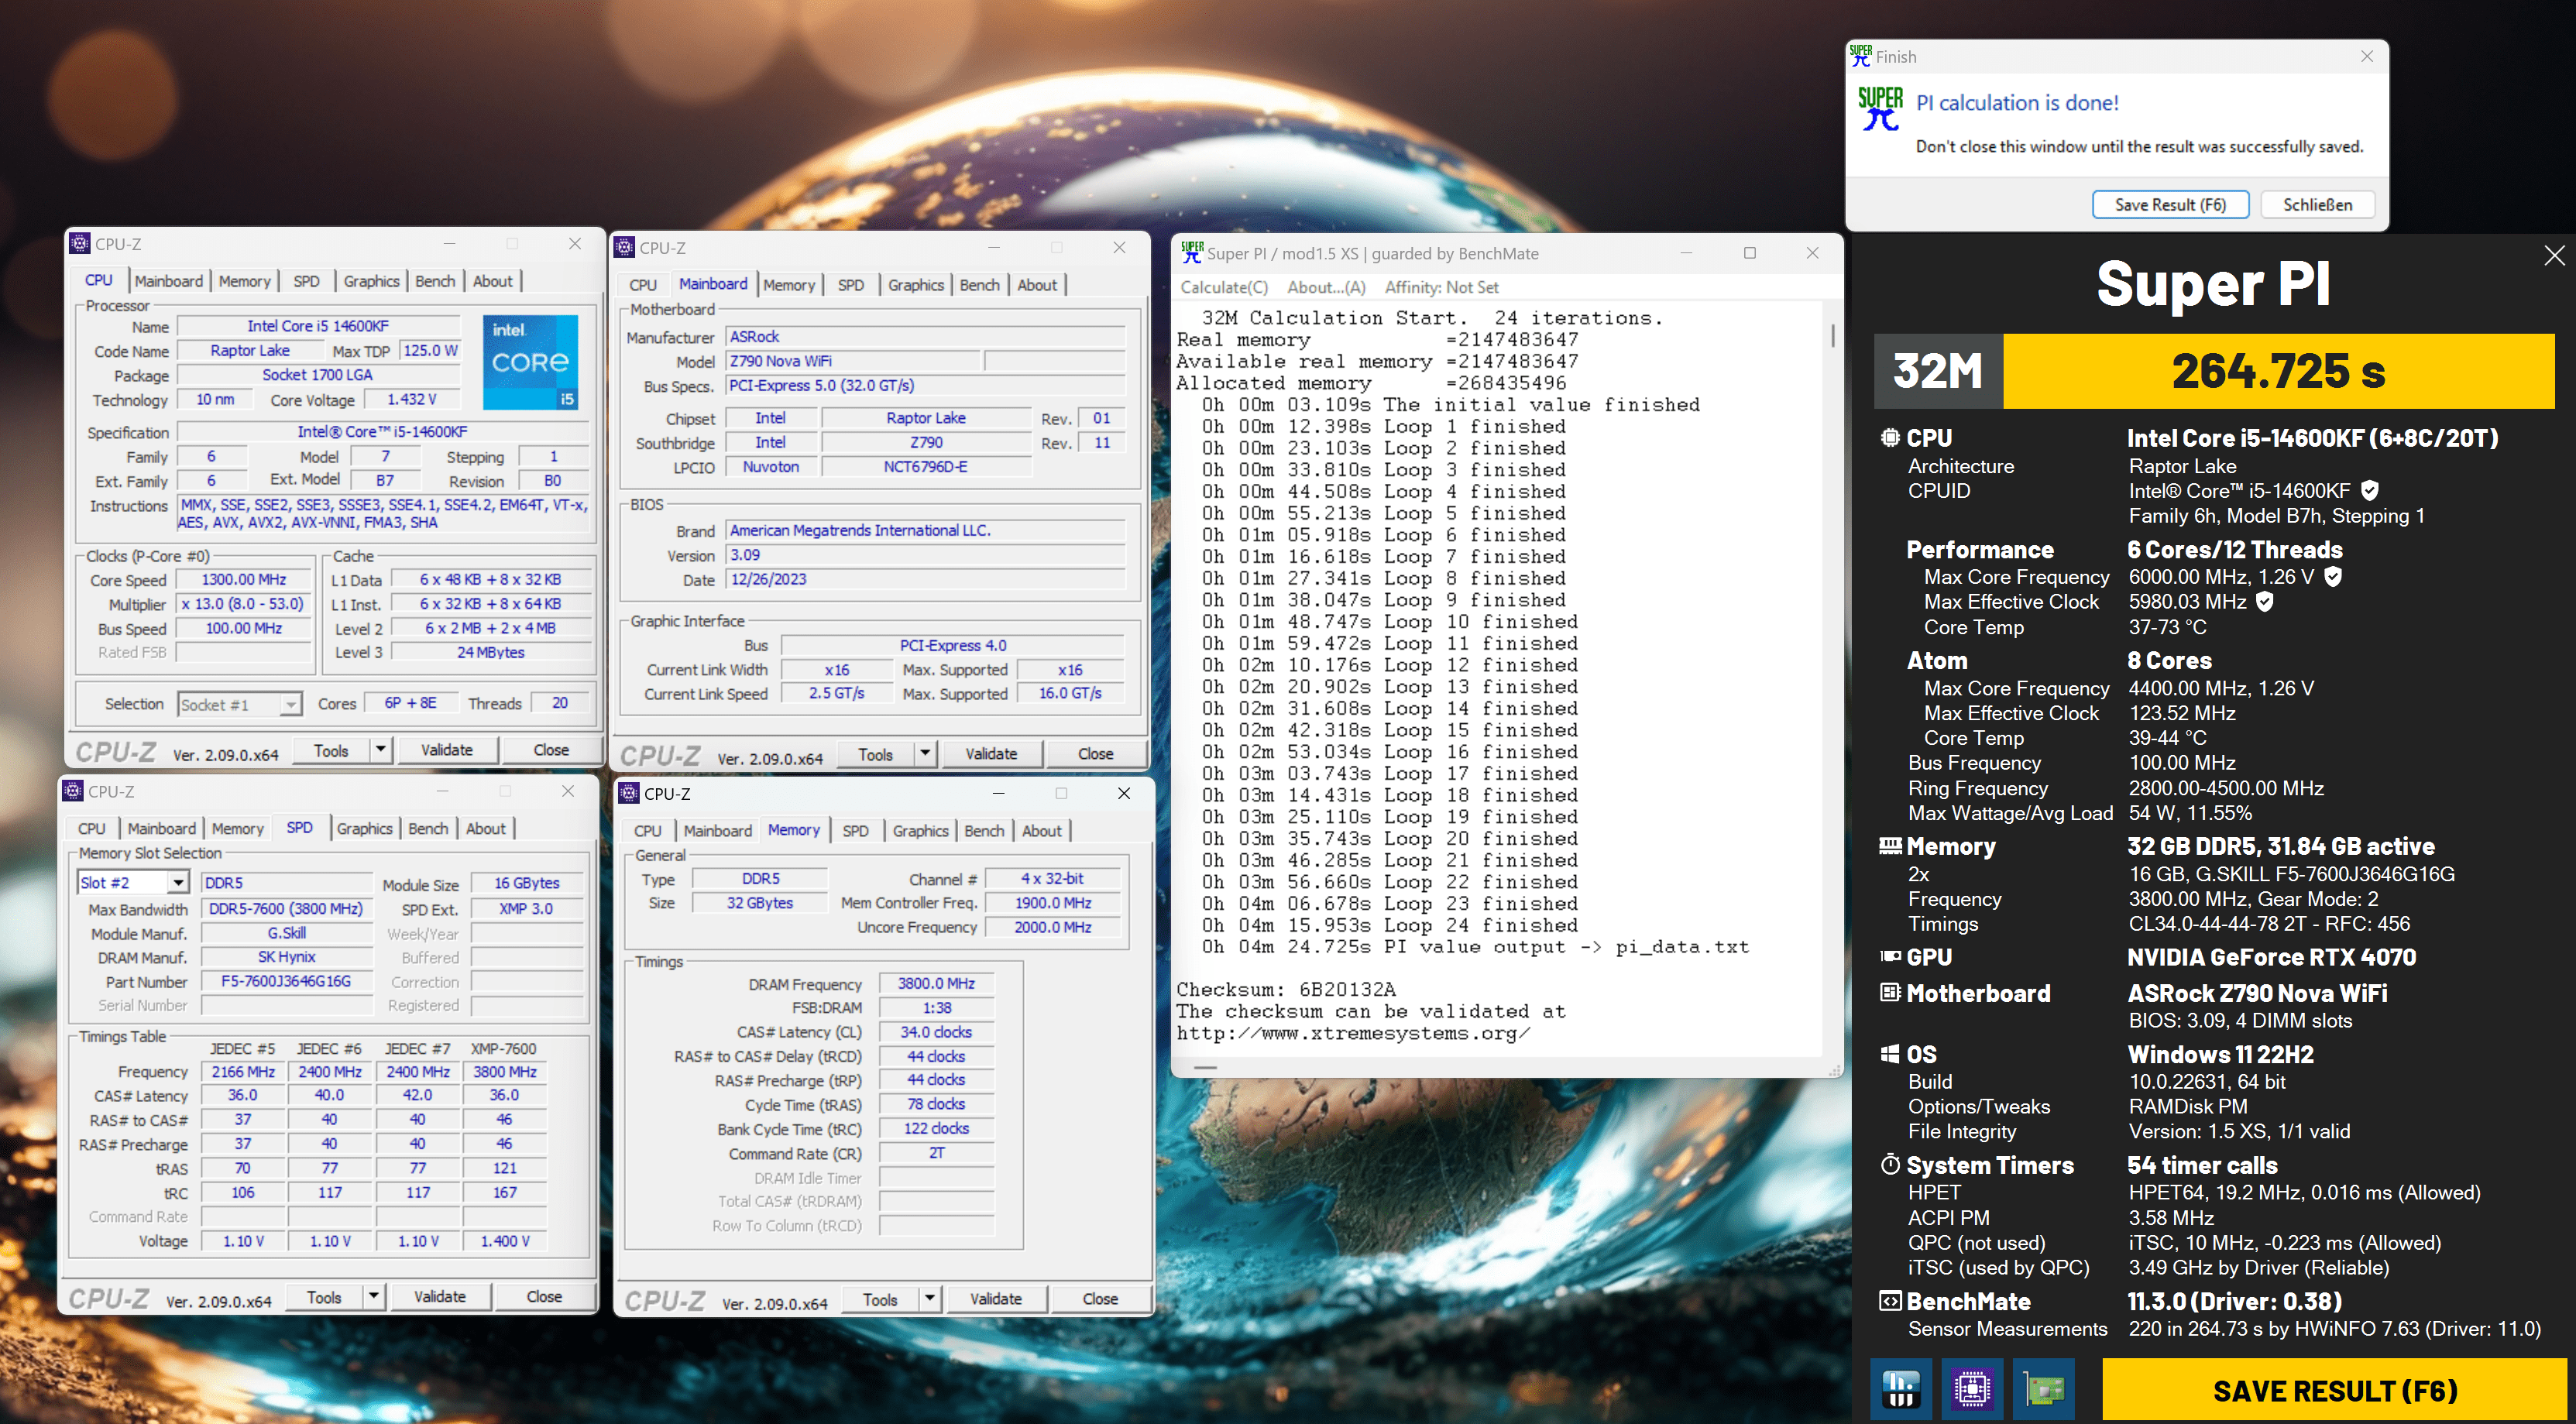Click the http://www.xtremesystems.org/ text line
The image size is (2576, 1424).
click(x=1353, y=1033)
